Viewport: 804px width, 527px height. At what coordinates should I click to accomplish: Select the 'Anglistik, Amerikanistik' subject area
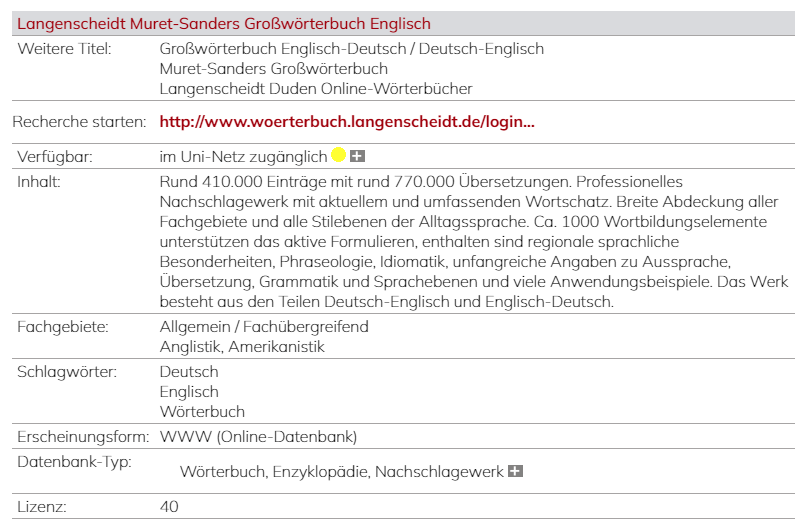coord(242,347)
